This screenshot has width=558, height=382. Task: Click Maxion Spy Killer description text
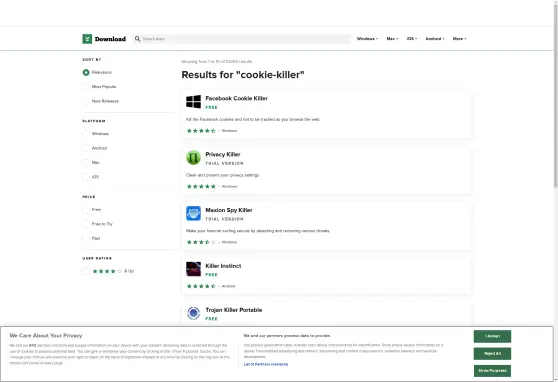(x=258, y=231)
